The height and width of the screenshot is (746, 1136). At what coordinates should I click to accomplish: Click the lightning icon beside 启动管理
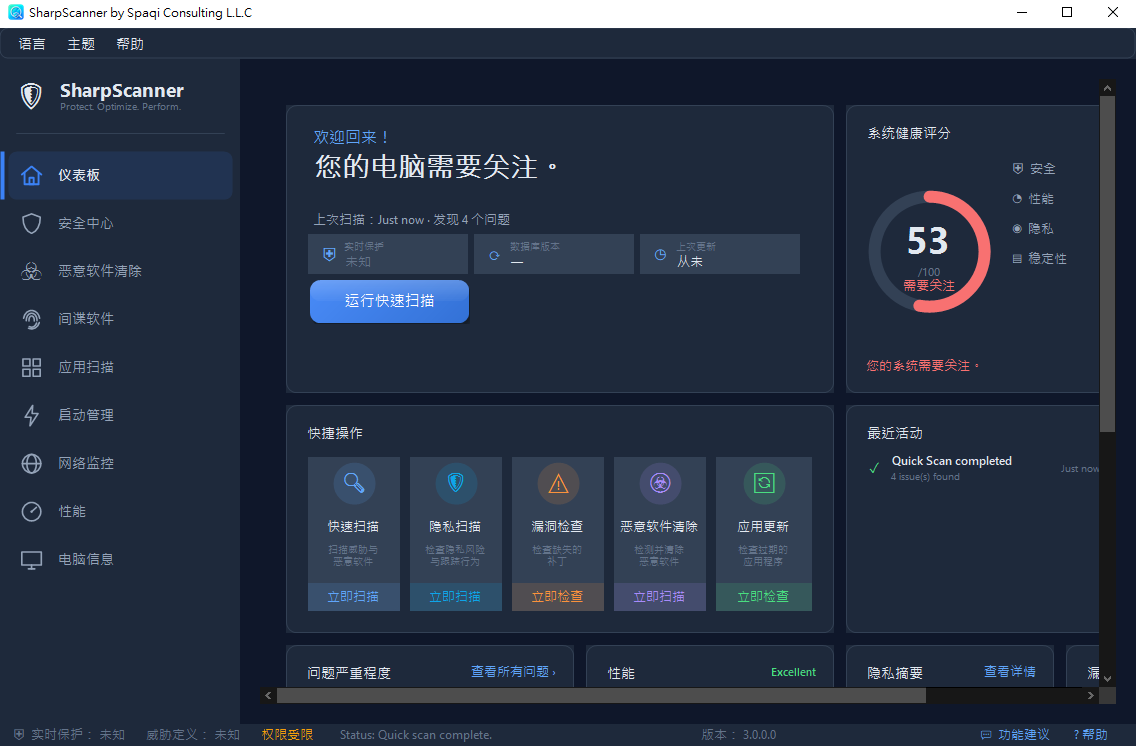click(31, 415)
